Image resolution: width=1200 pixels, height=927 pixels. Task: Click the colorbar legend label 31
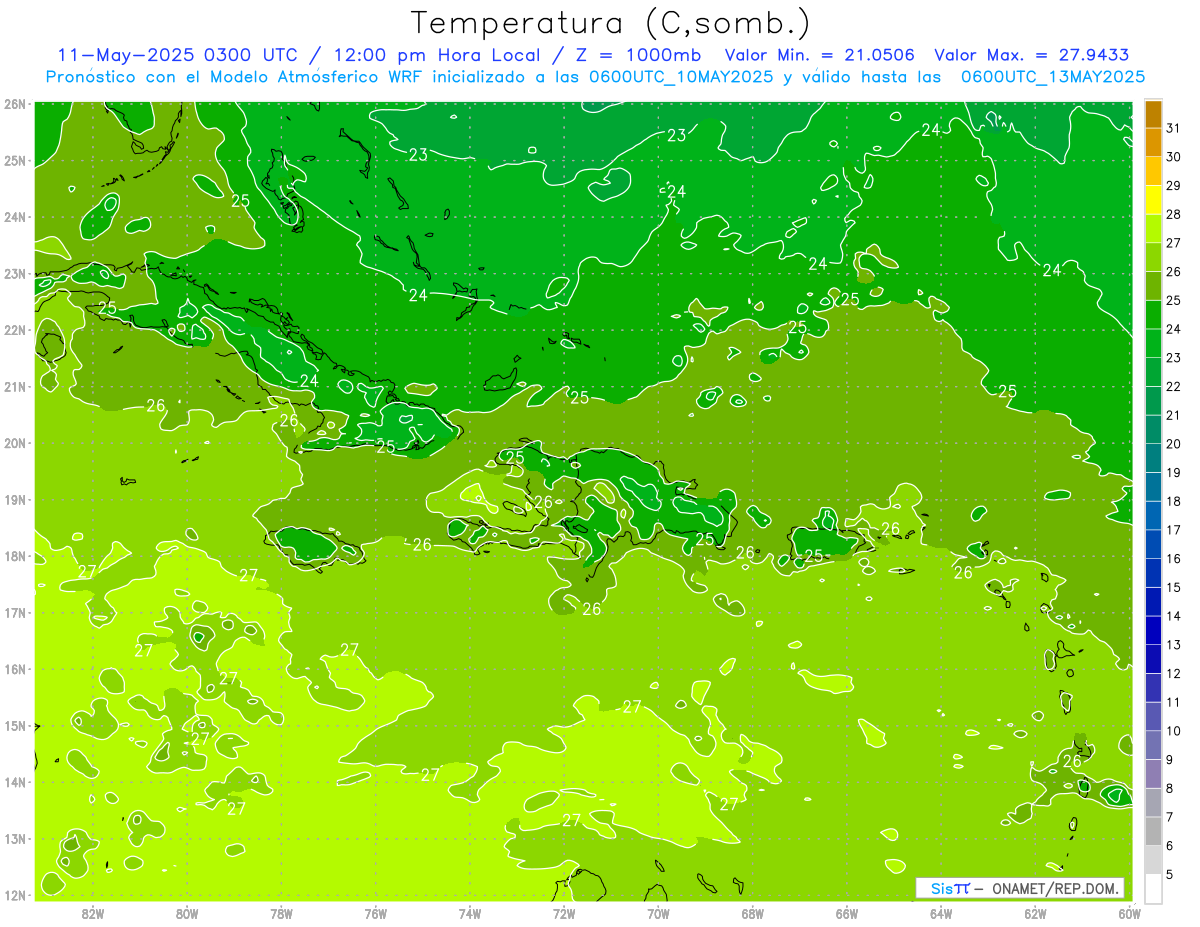[x=1173, y=128]
